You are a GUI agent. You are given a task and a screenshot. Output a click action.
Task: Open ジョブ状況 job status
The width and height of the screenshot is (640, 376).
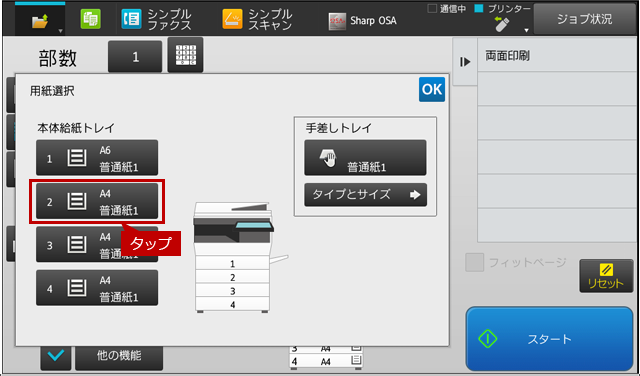click(584, 19)
